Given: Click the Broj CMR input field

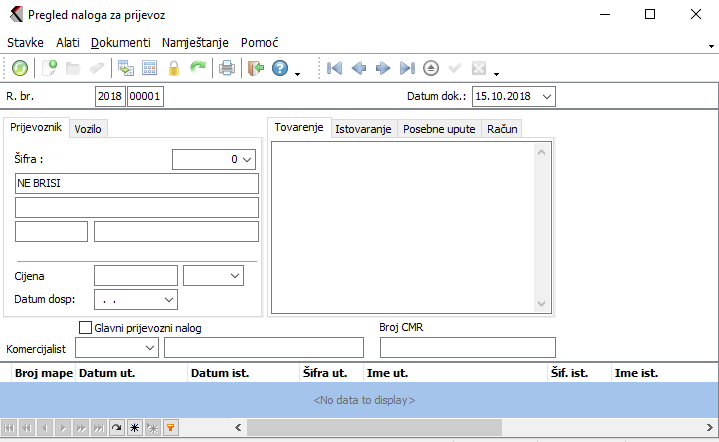Looking at the screenshot, I should (467, 347).
